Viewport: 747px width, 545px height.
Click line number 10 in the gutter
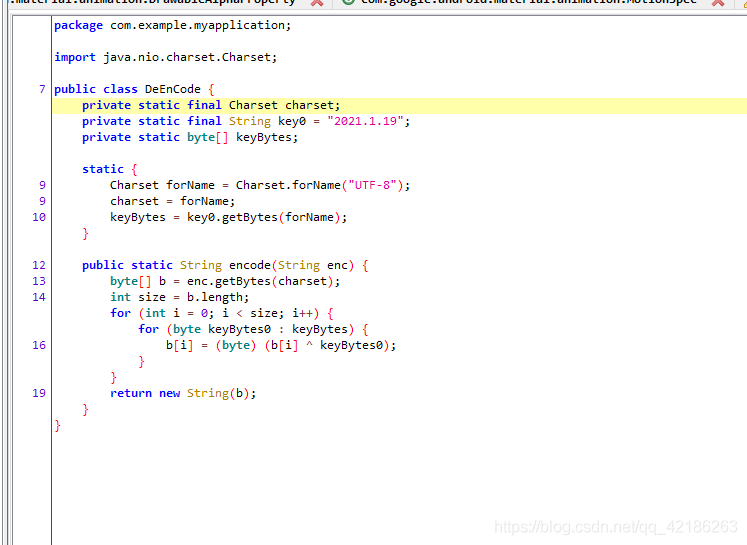tap(39, 217)
